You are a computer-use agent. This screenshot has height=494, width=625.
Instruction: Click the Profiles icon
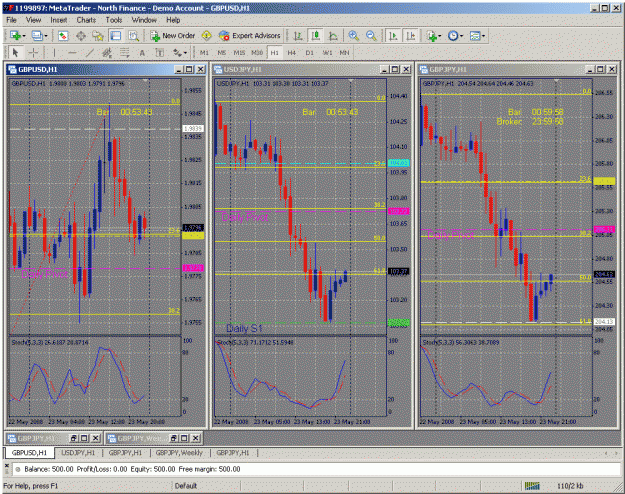pyautogui.click(x=37, y=36)
